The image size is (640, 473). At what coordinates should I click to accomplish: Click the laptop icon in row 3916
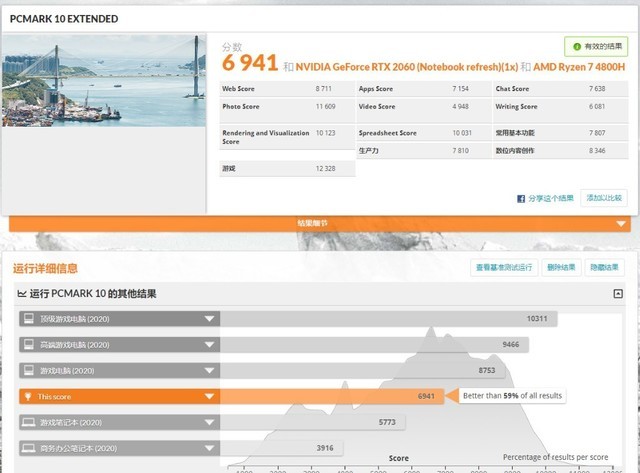coord(29,448)
